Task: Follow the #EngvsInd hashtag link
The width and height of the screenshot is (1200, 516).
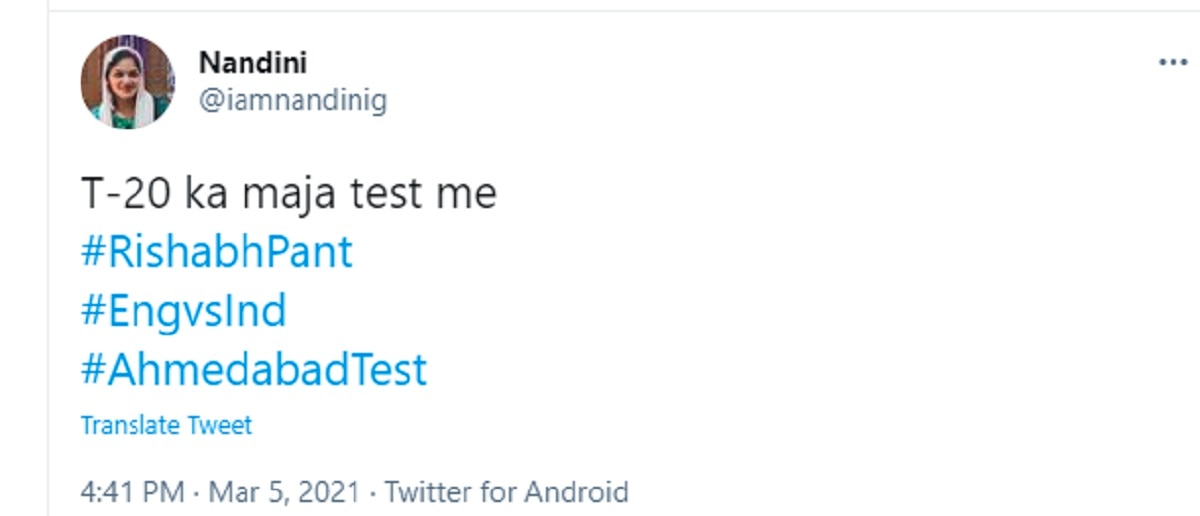Action: (x=183, y=311)
